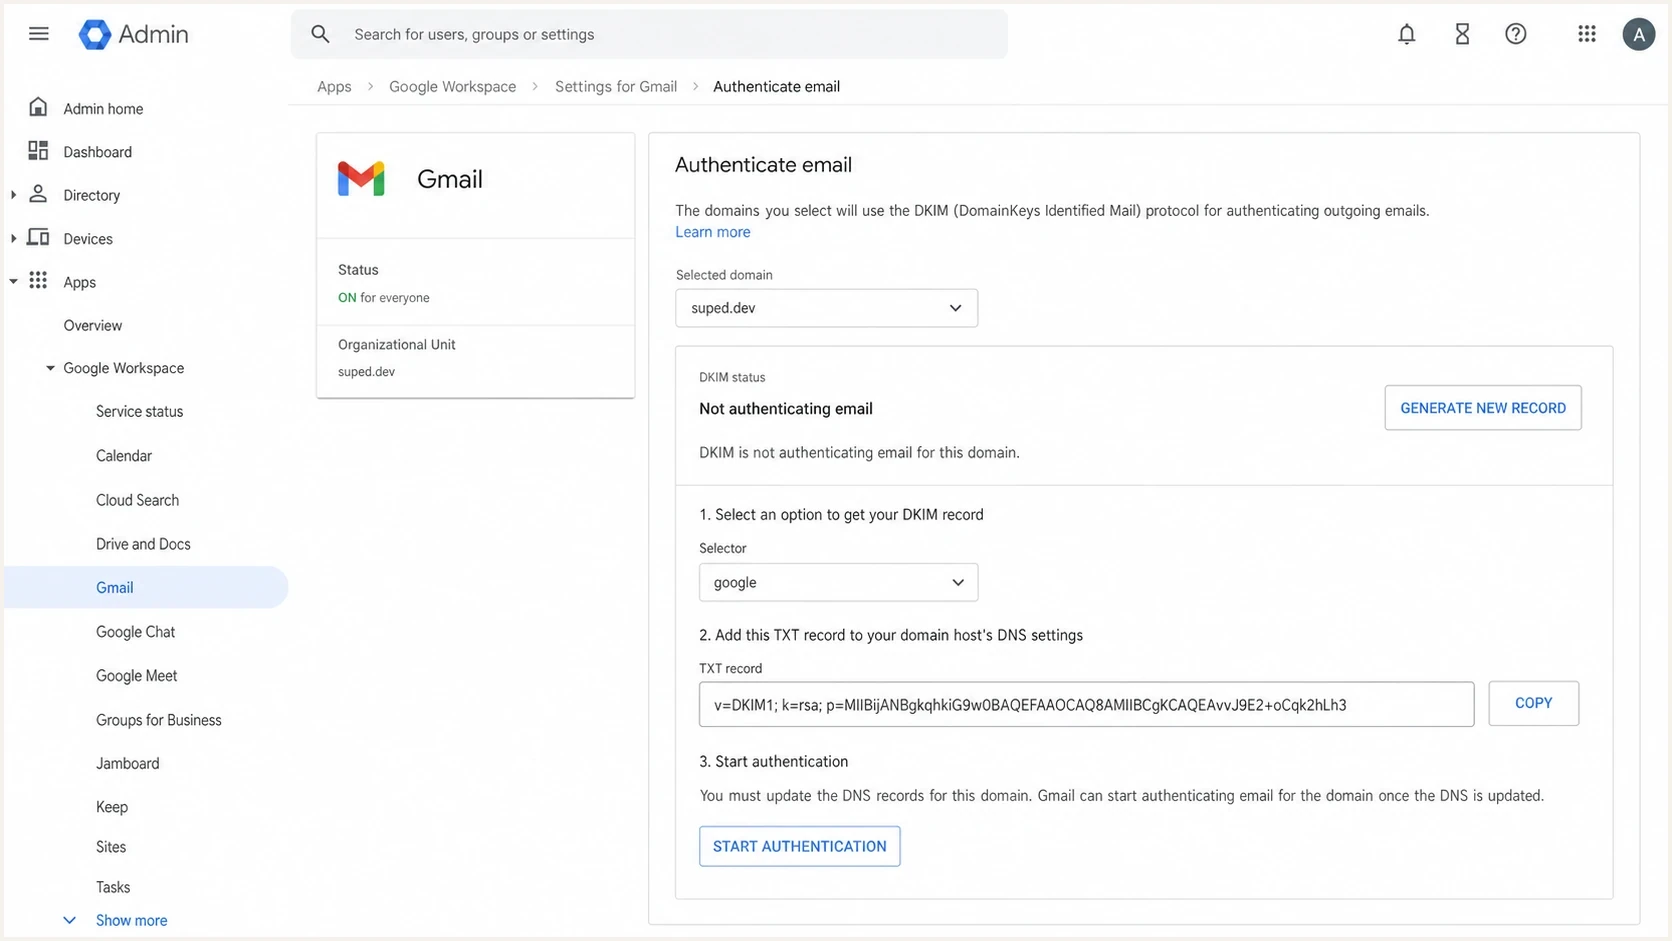Go to Google Workspace breadcrumb
Image resolution: width=1672 pixels, height=941 pixels.
click(452, 86)
